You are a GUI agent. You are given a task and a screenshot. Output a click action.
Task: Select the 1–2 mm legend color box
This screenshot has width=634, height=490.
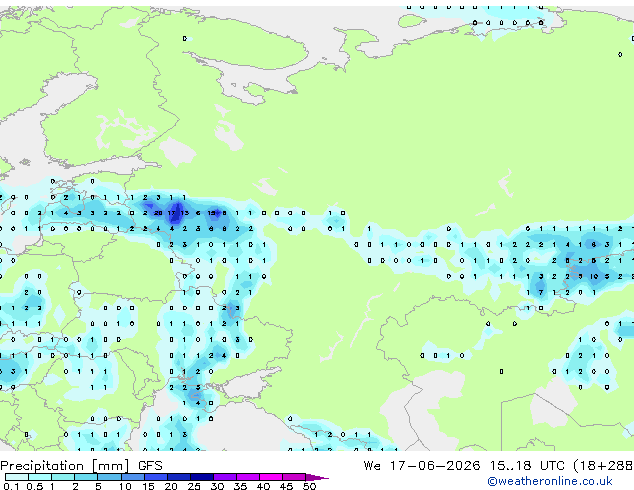(x=63, y=477)
